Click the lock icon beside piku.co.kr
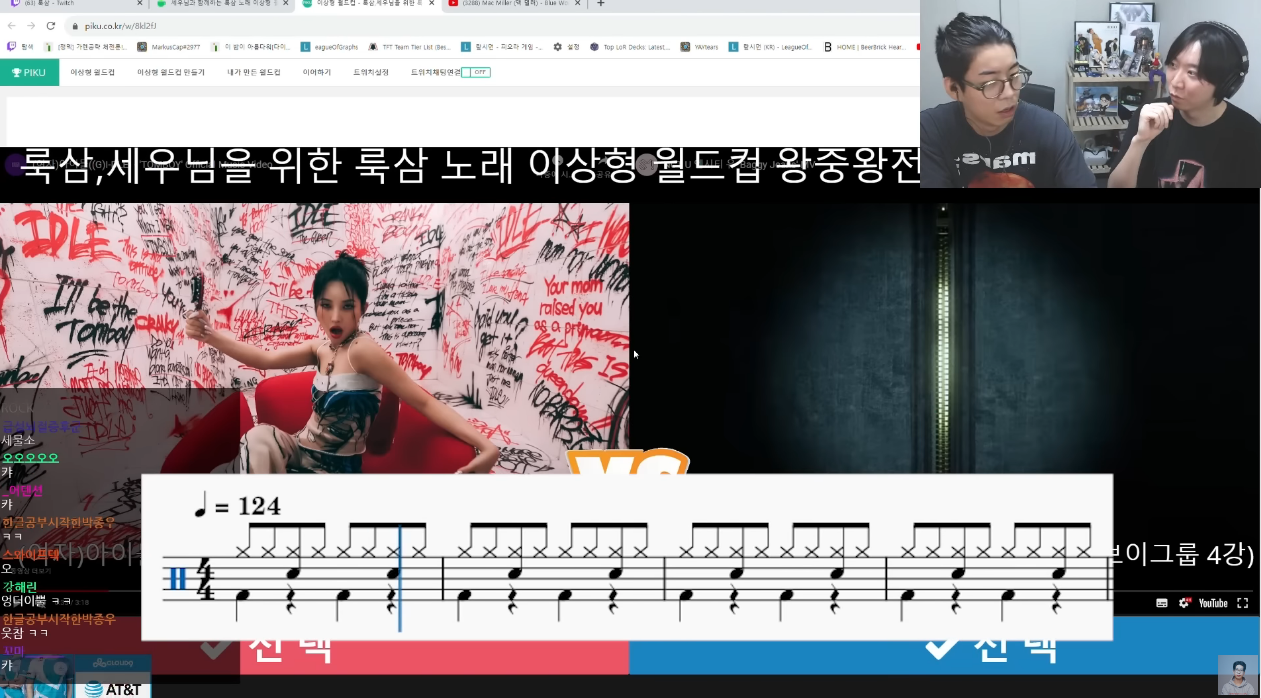This screenshot has width=1261, height=698. click(x=74, y=26)
